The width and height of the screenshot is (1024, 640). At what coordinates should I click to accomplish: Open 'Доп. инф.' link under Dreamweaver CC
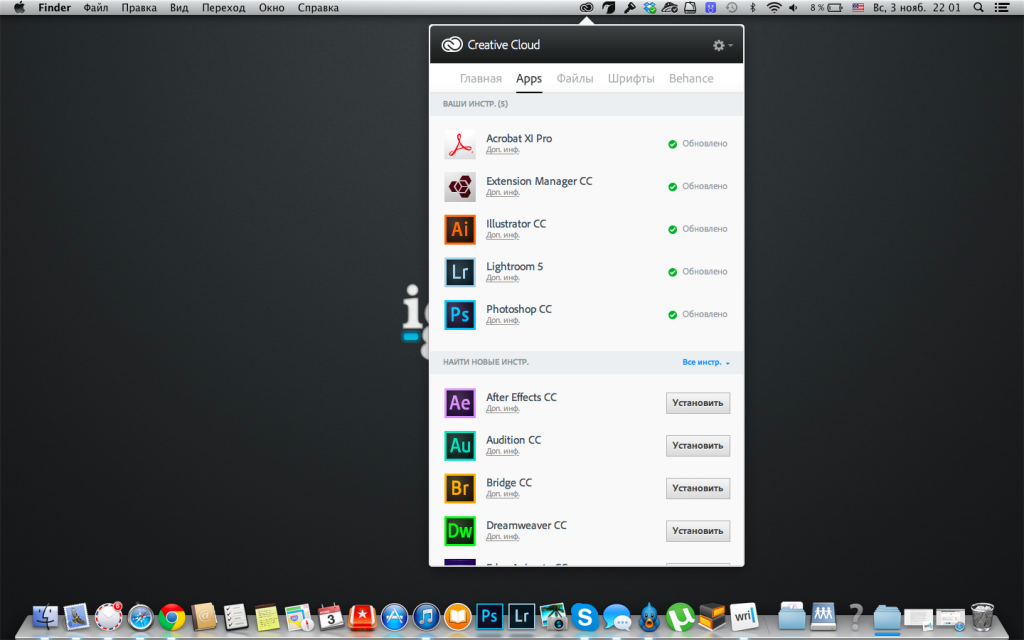tap(502, 537)
